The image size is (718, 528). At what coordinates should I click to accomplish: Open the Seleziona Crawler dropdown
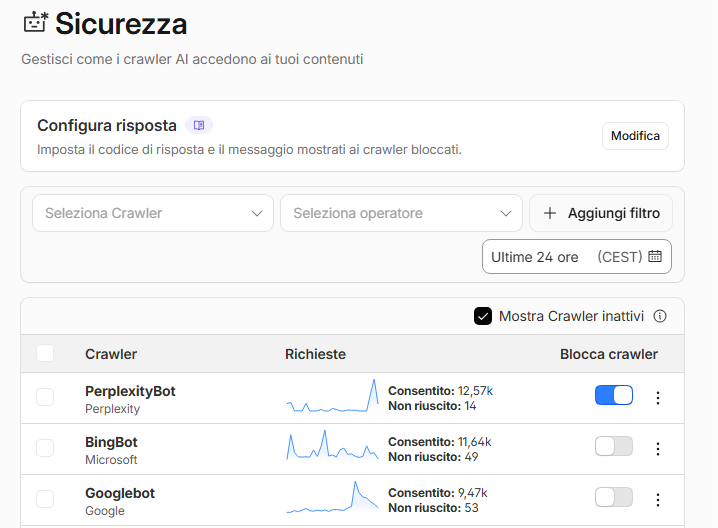(153, 213)
